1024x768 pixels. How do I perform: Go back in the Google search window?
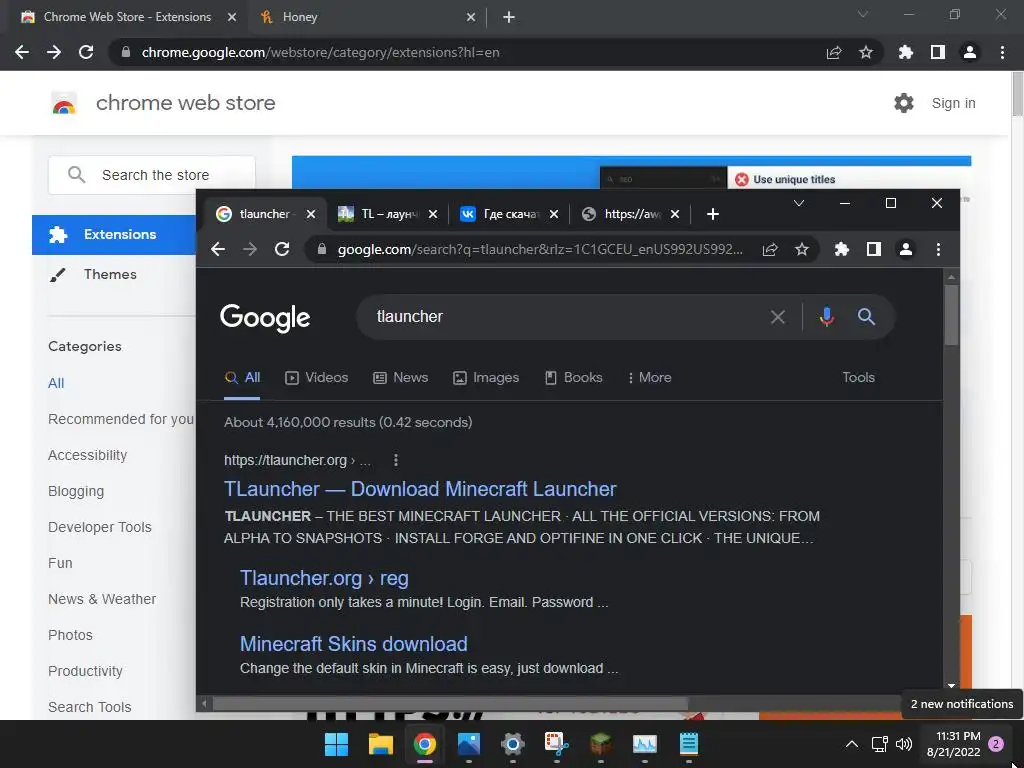pyautogui.click(x=218, y=249)
